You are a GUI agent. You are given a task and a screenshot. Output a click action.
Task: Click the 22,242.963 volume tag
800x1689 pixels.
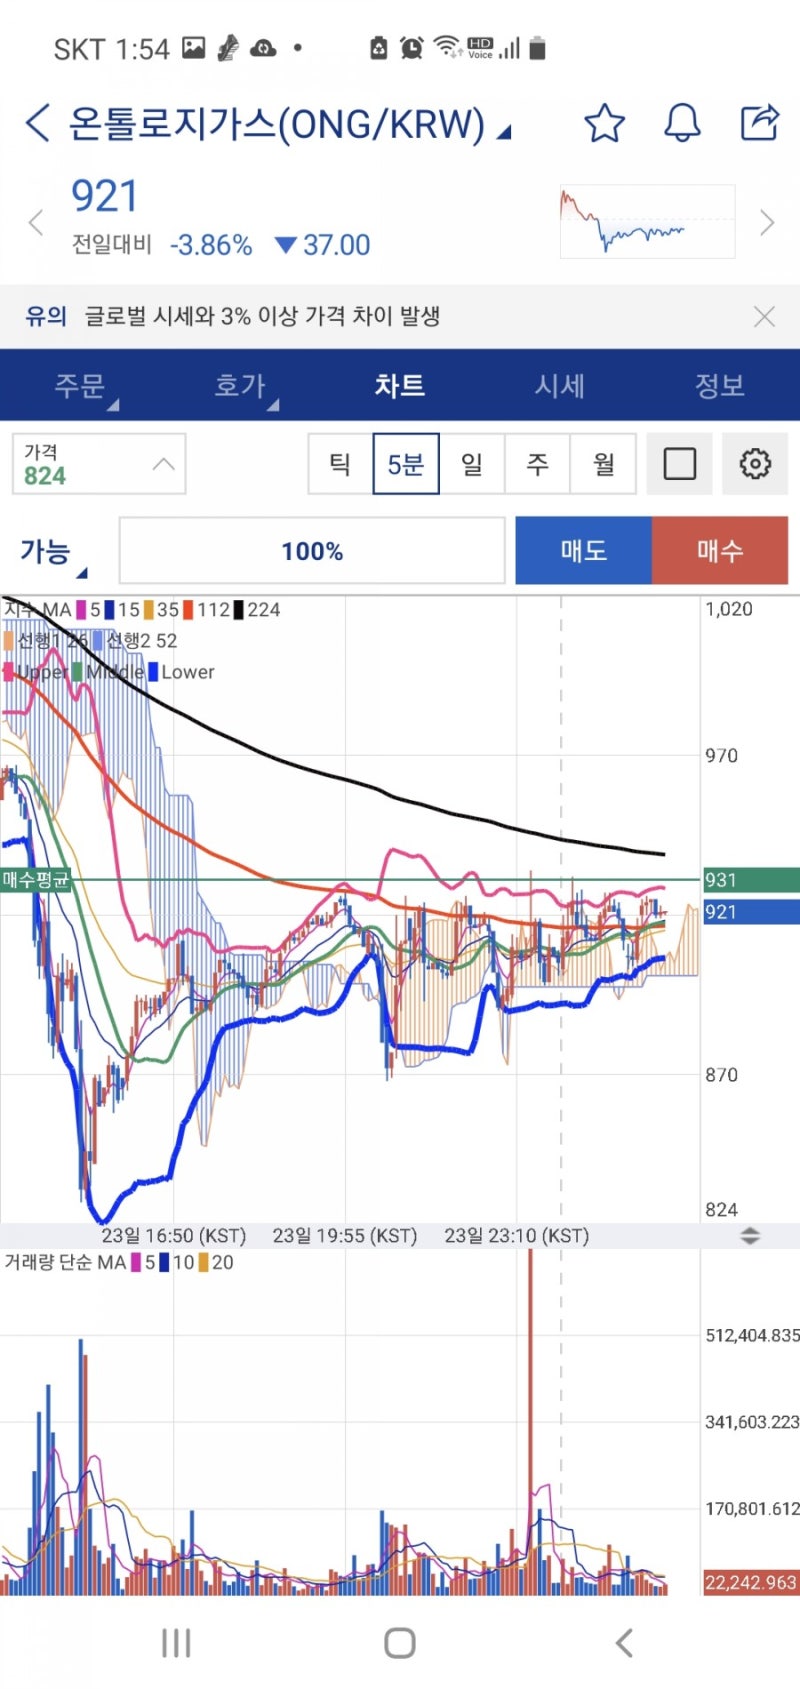click(x=751, y=1583)
